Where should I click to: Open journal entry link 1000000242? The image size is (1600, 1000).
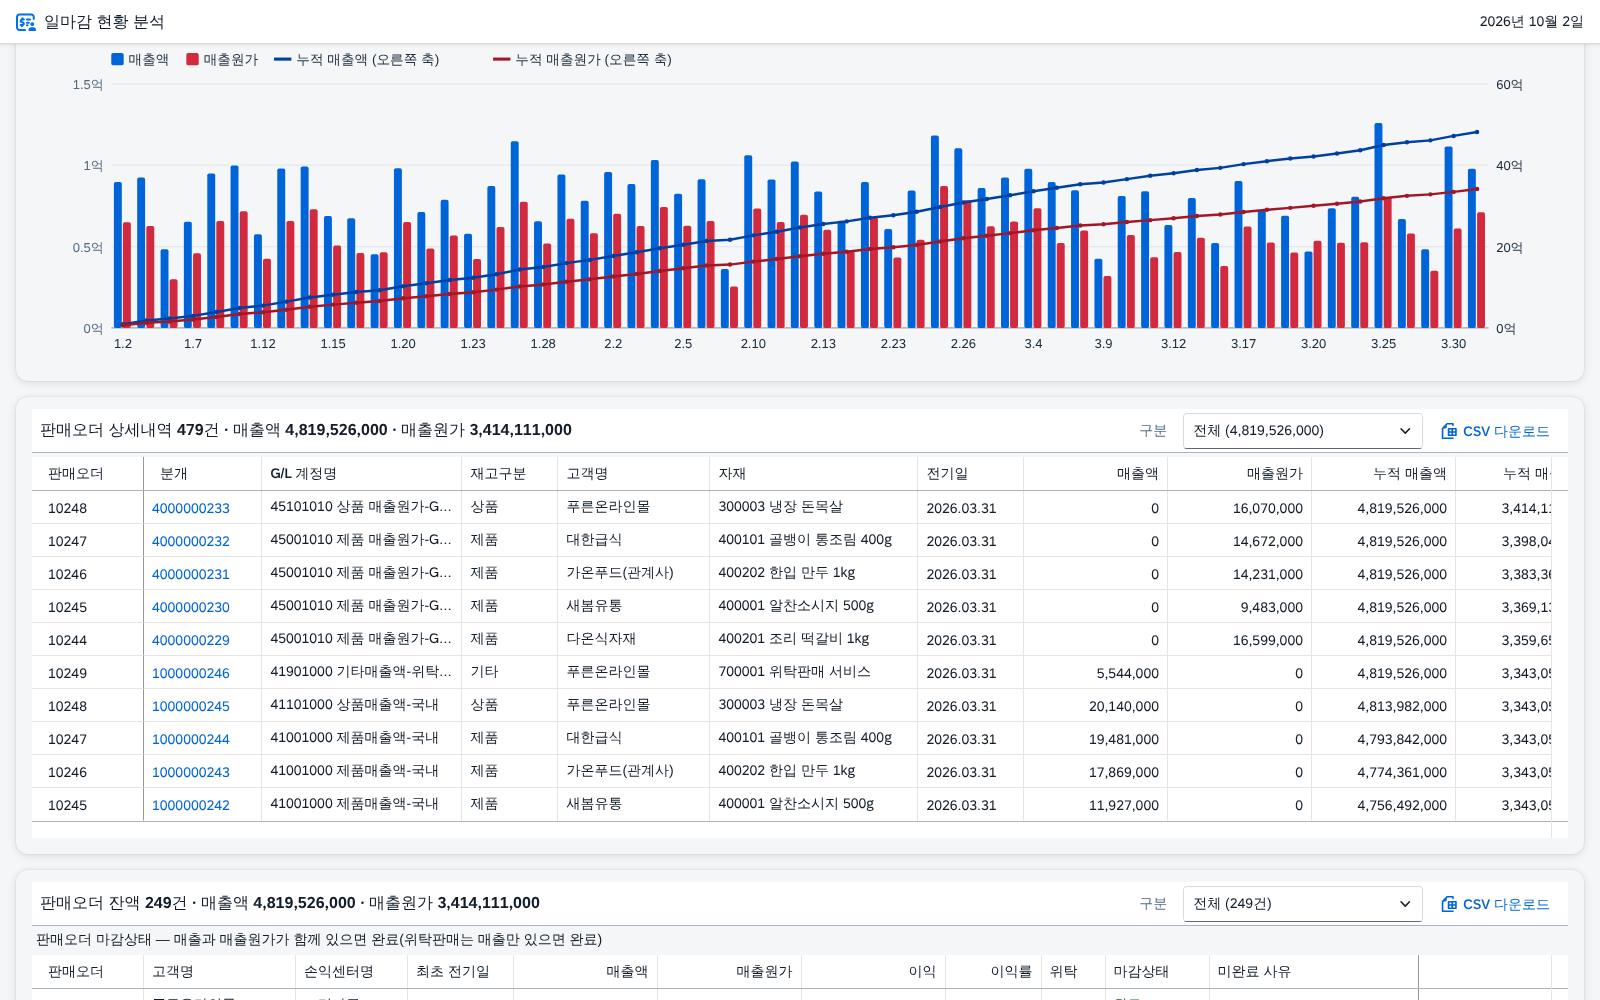coord(191,805)
